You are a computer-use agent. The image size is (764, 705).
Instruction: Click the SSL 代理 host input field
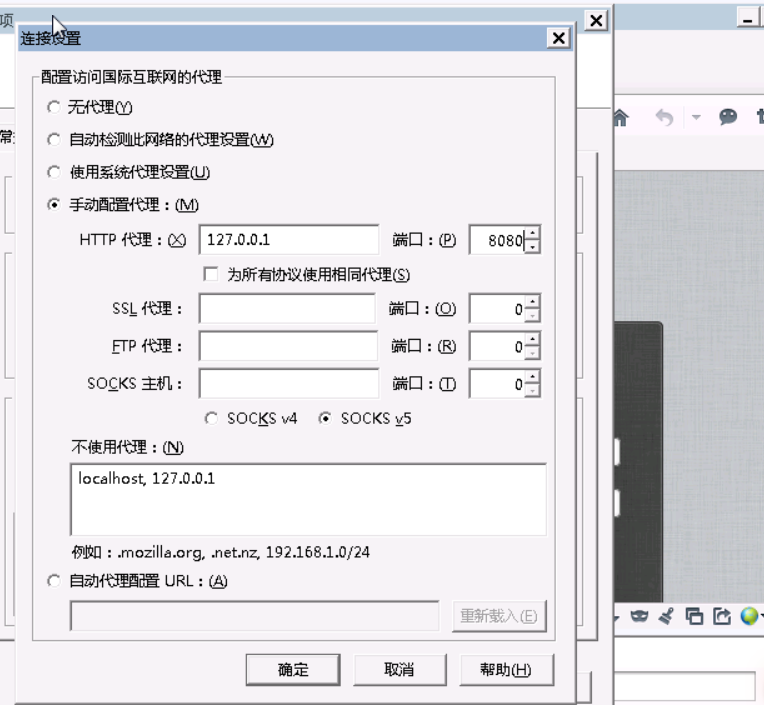pyautogui.click(x=287, y=309)
